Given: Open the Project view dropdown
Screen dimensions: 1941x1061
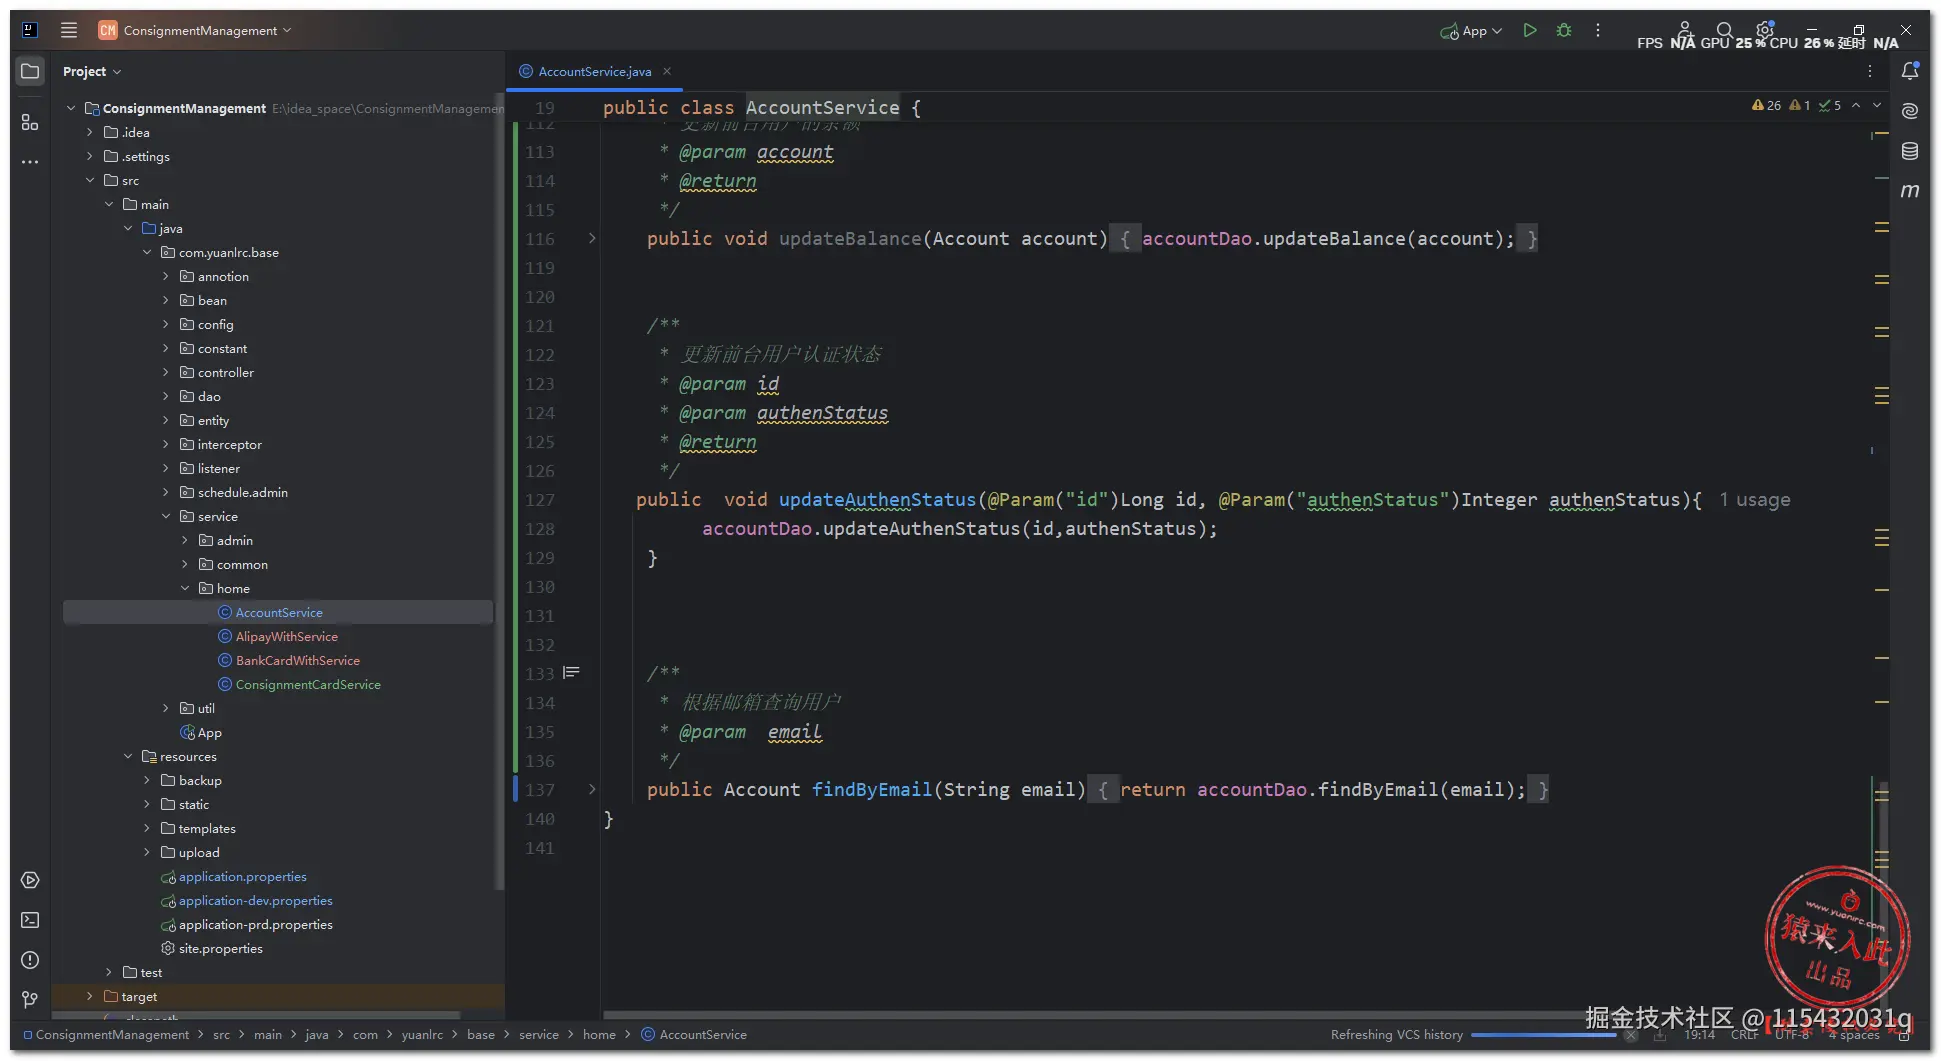Looking at the screenshot, I should pyautogui.click(x=91, y=72).
